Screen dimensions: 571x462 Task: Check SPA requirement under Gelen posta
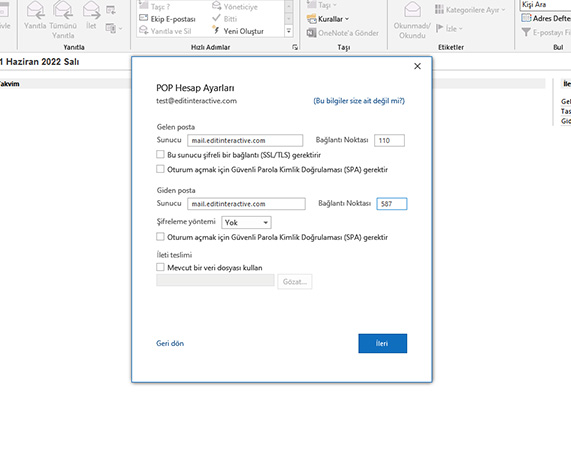[160, 169]
